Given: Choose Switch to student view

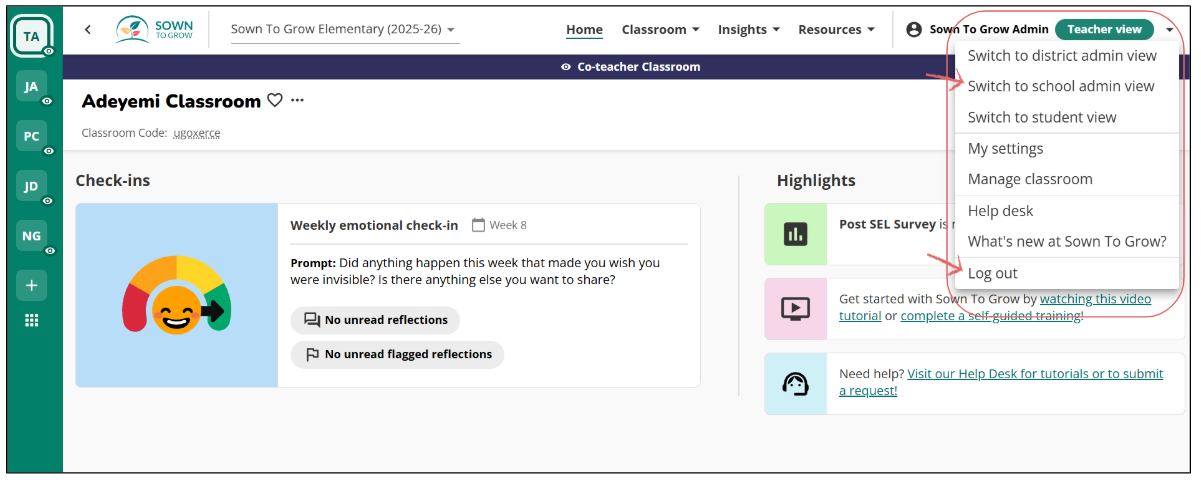Looking at the screenshot, I should pyautogui.click(x=1067, y=117).
